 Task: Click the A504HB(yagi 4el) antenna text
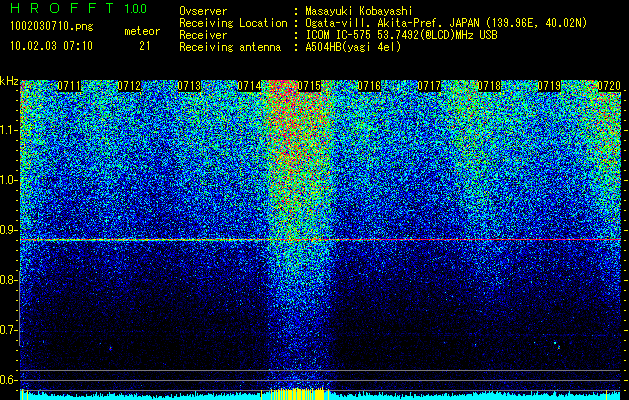(x=353, y=47)
